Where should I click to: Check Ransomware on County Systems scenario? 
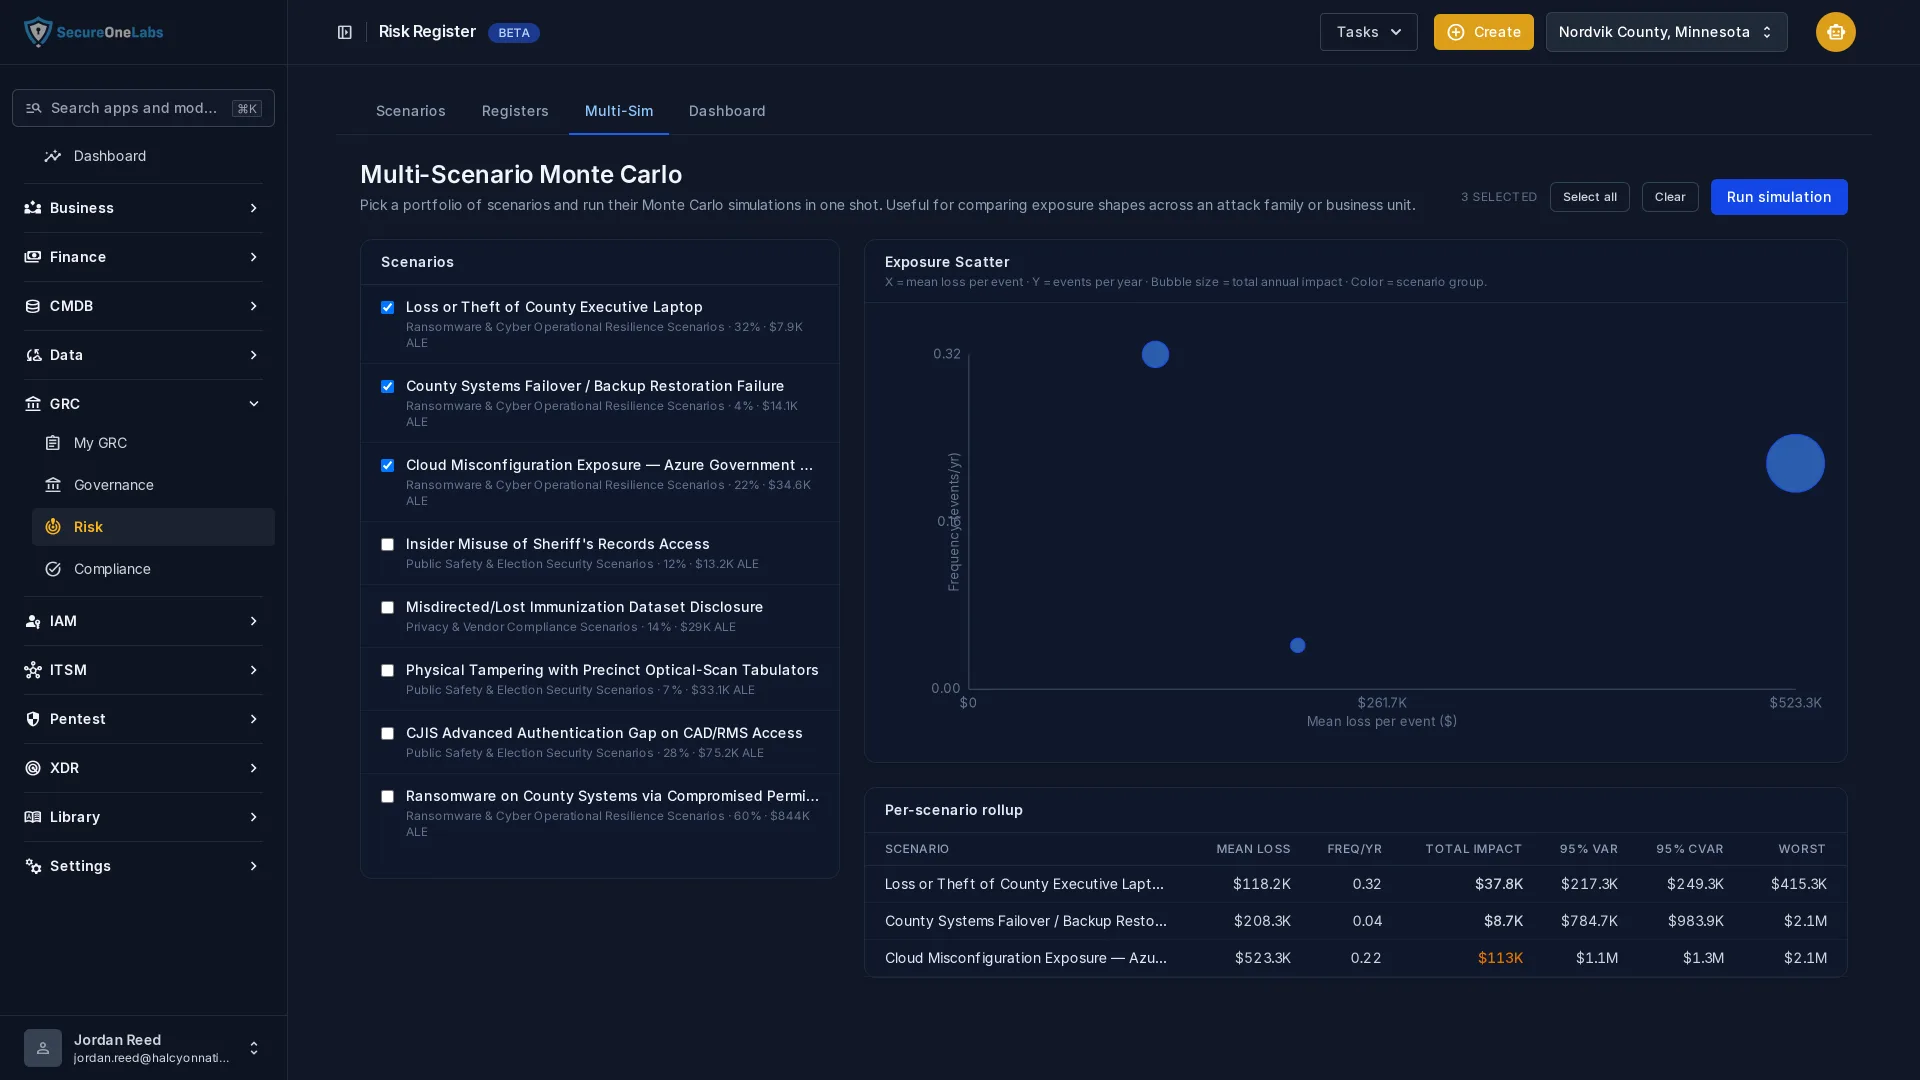point(387,796)
